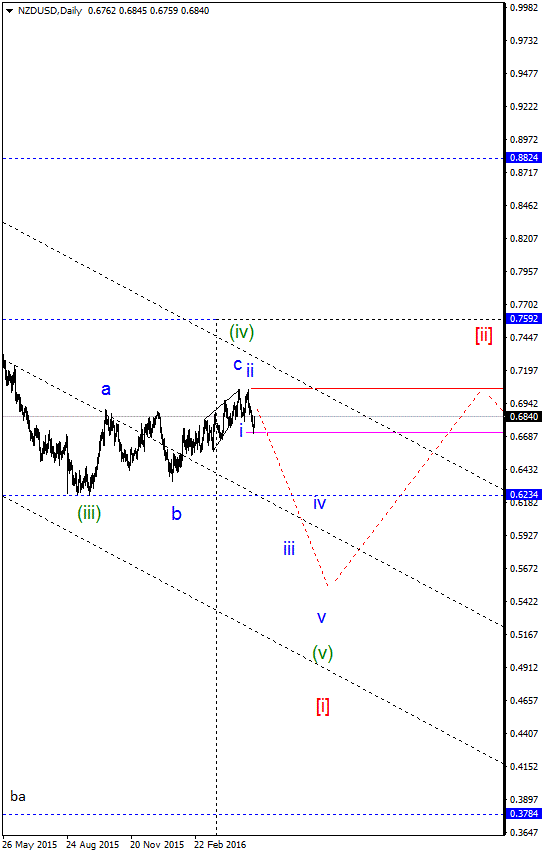
Task: Click the 0.3784 price level tag
Action: click(524, 813)
